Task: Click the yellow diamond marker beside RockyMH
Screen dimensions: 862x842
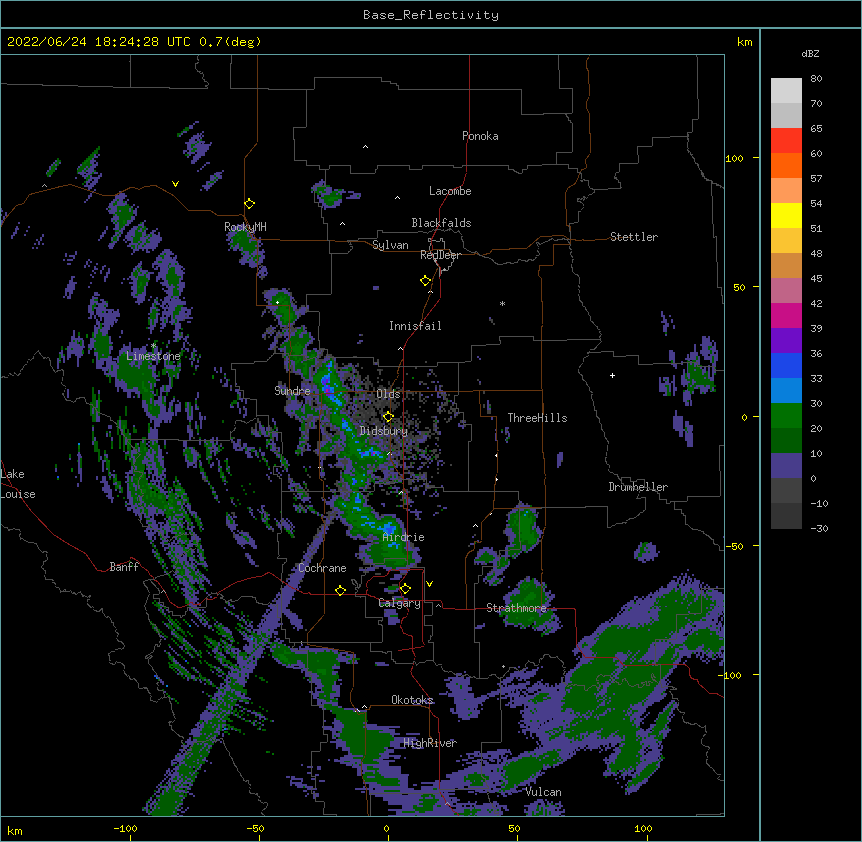Action: 249,204
